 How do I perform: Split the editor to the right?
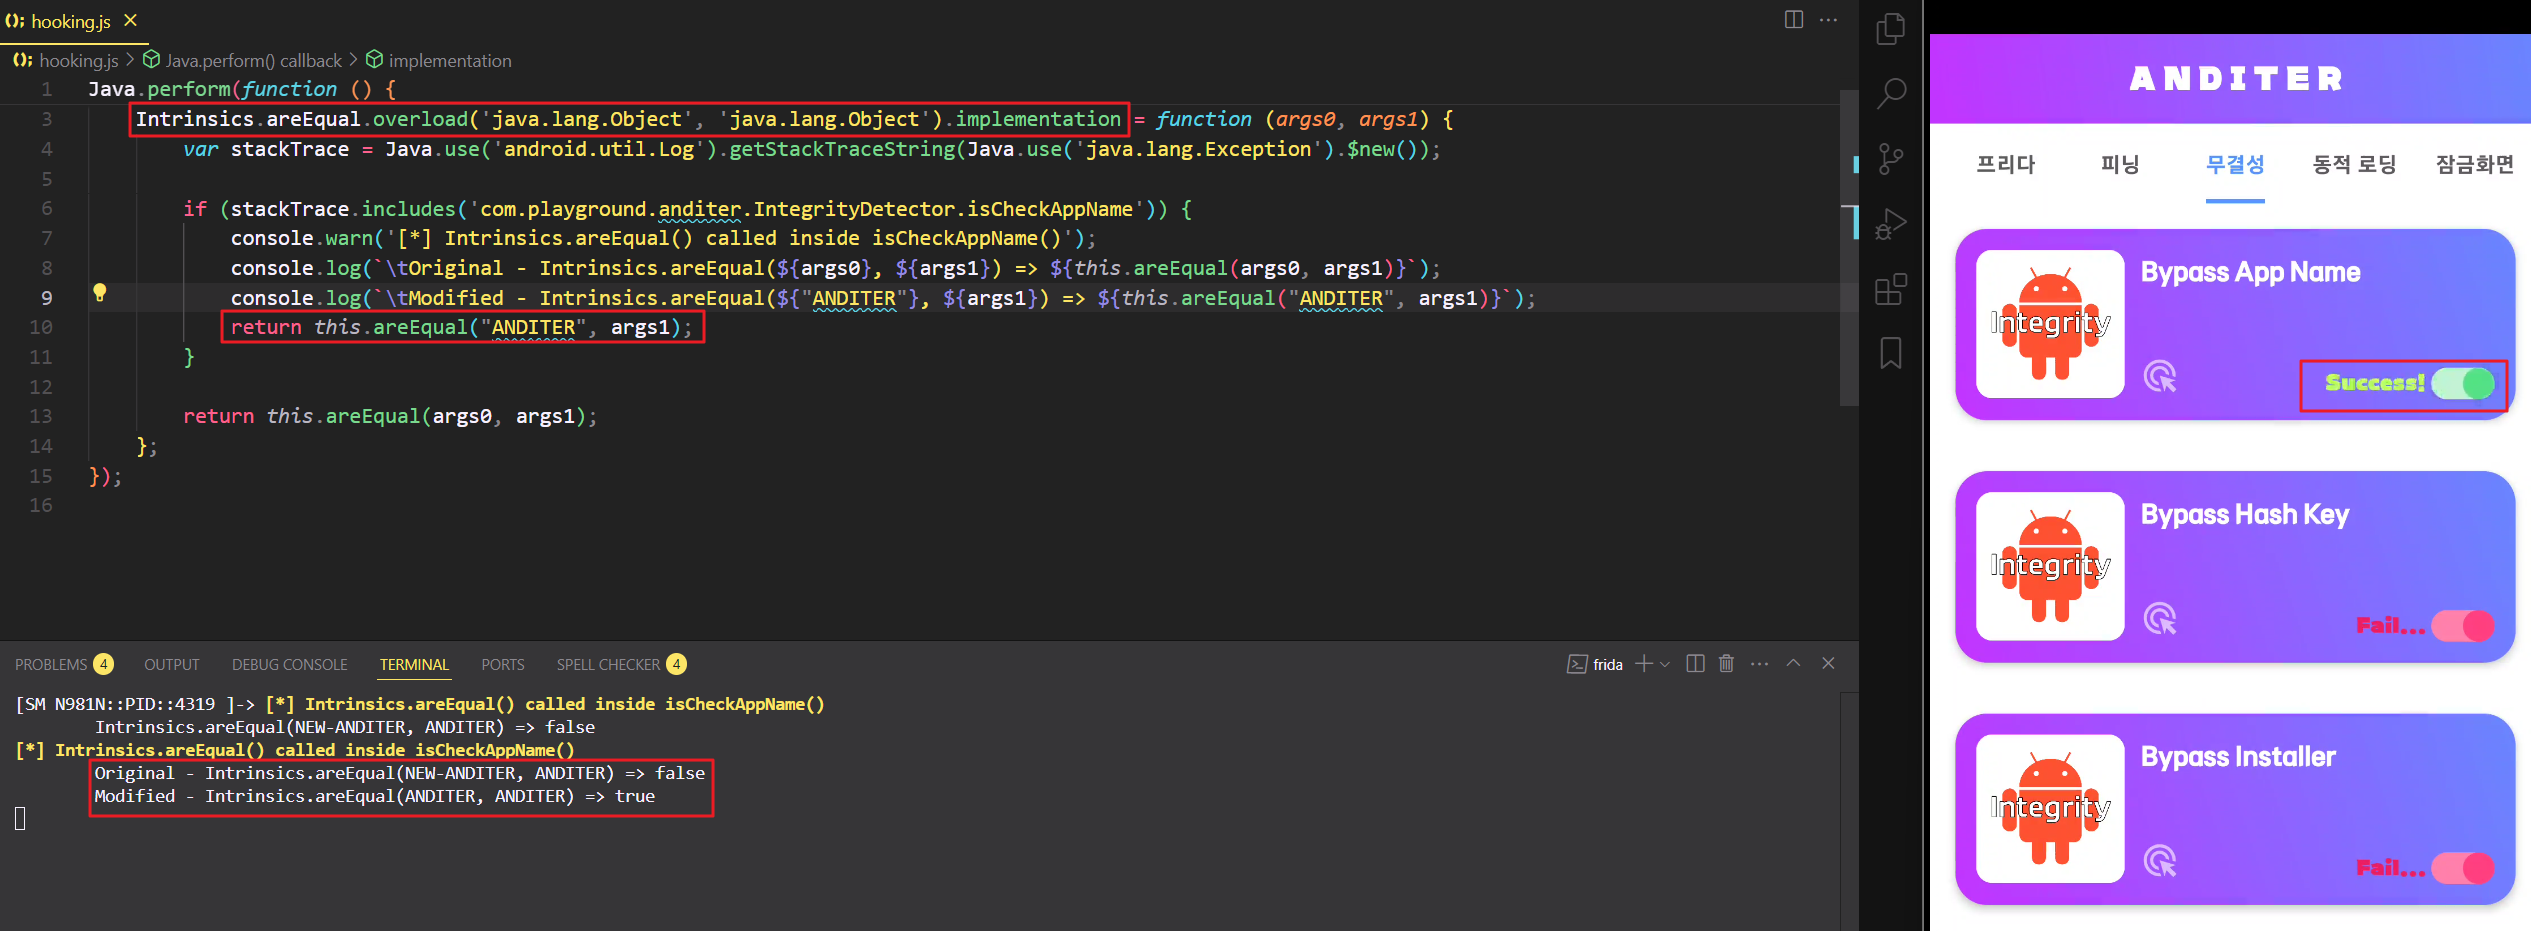click(x=1794, y=20)
